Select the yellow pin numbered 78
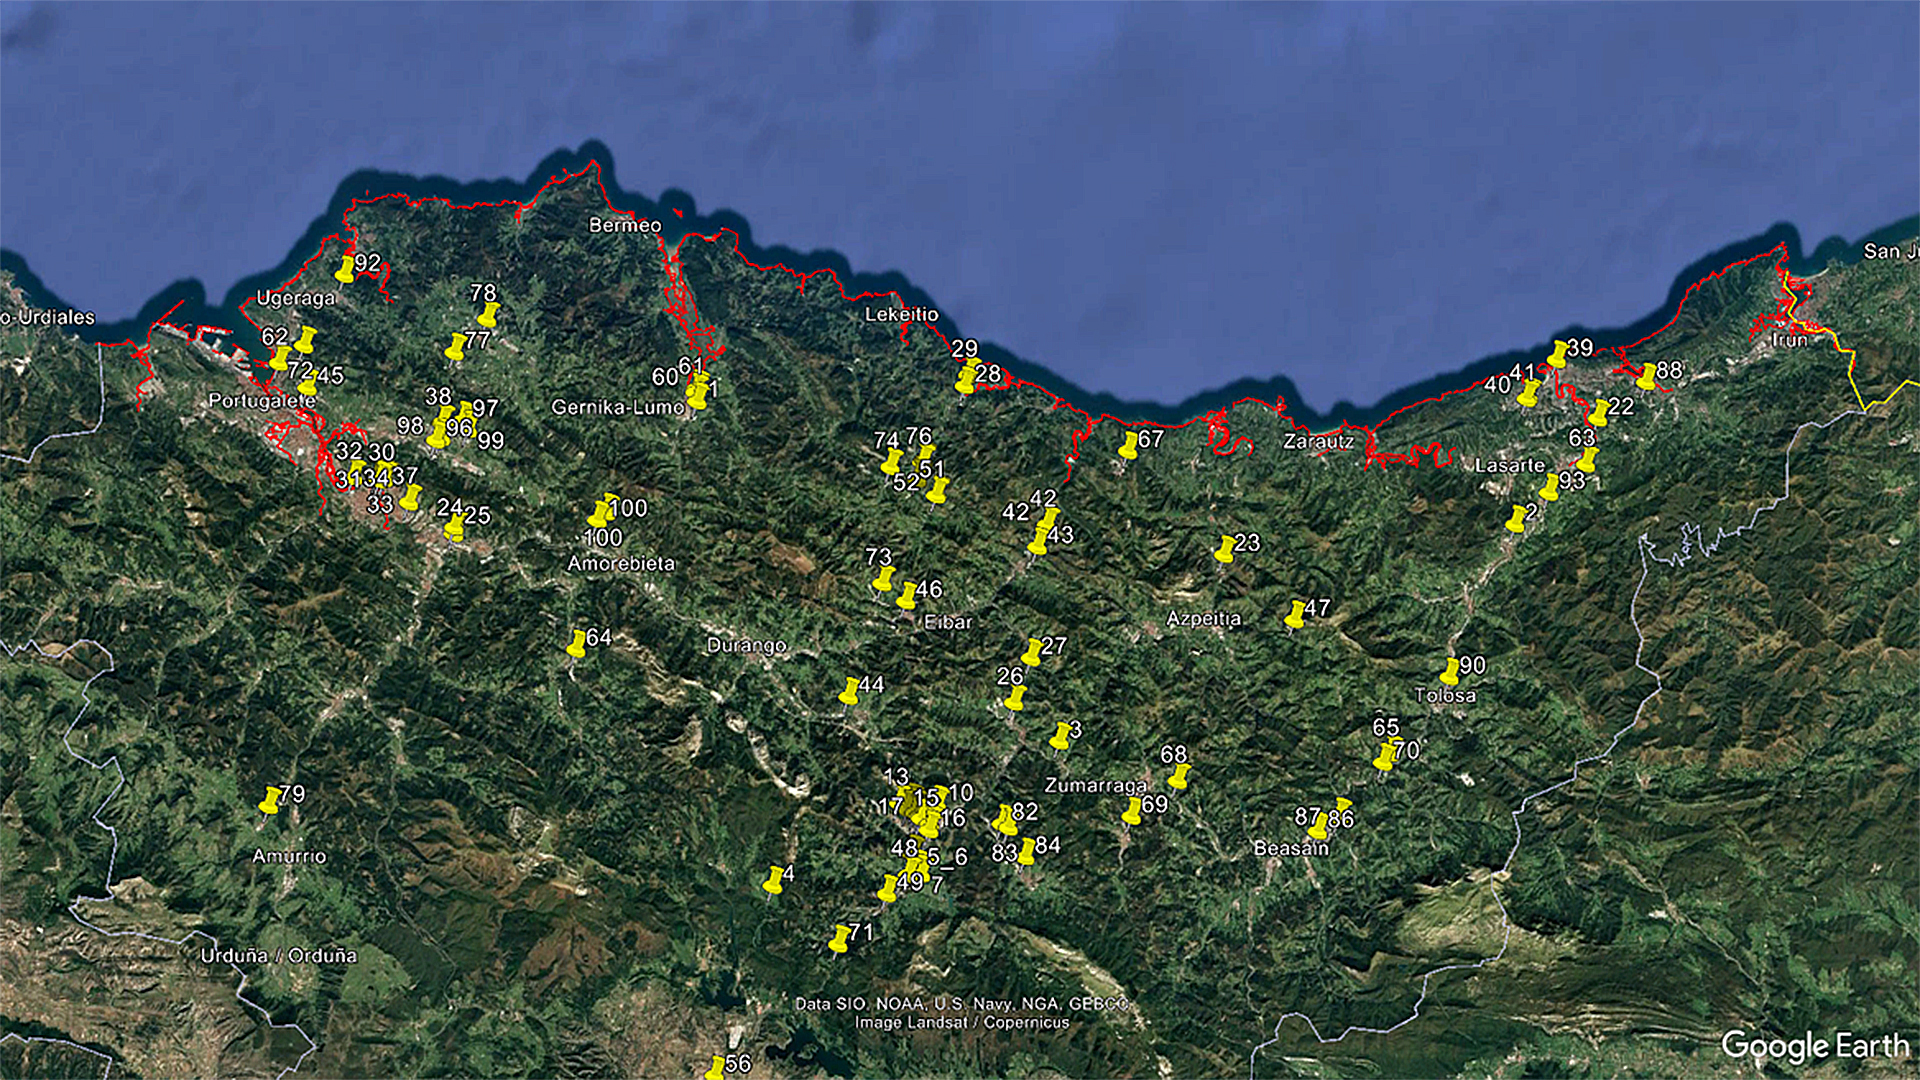This screenshot has width=1920, height=1080. click(x=488, y=315)
